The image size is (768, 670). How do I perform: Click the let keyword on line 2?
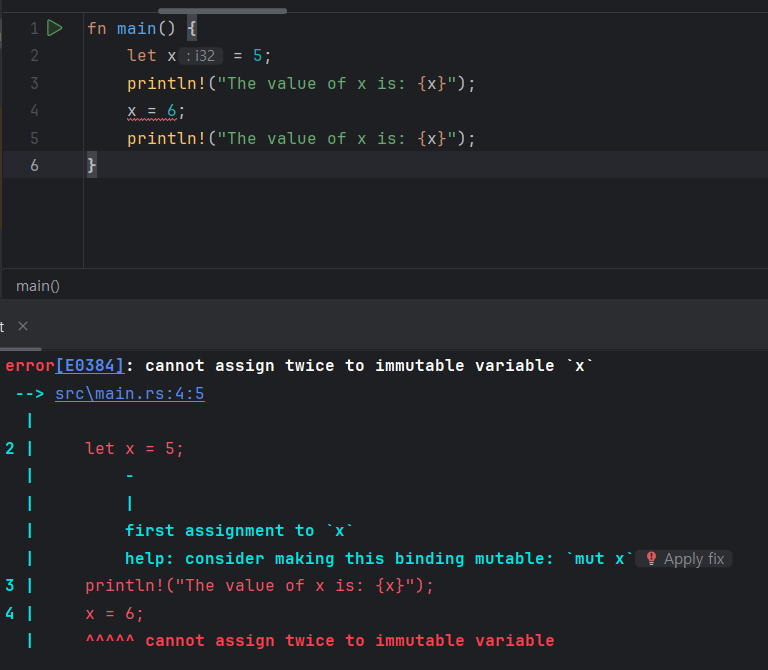142,56
